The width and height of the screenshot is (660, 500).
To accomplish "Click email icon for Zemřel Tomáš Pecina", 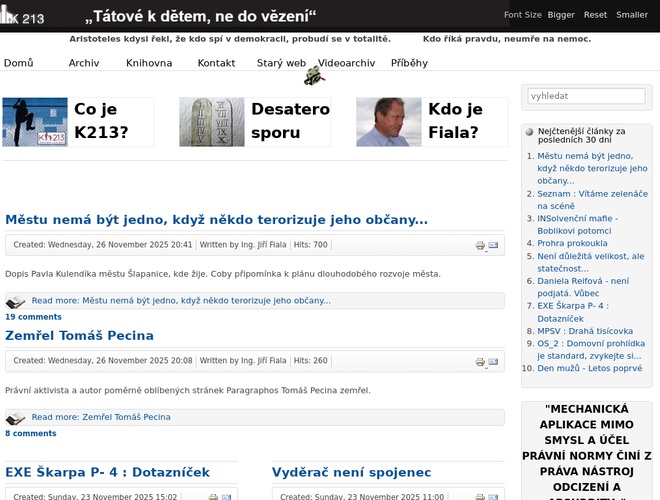I will [x=493, y=362].
